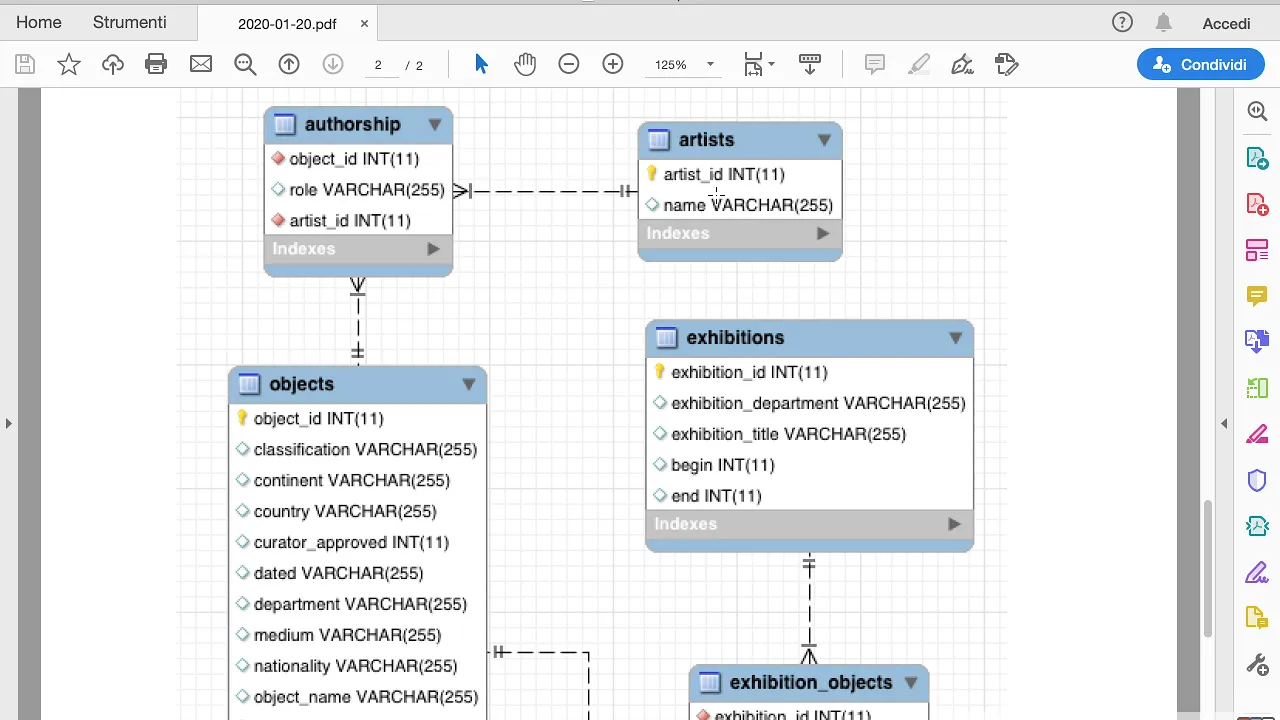Expand the left navigation pane arrow
Viewport: 1280px width, 720px height.
8,423
